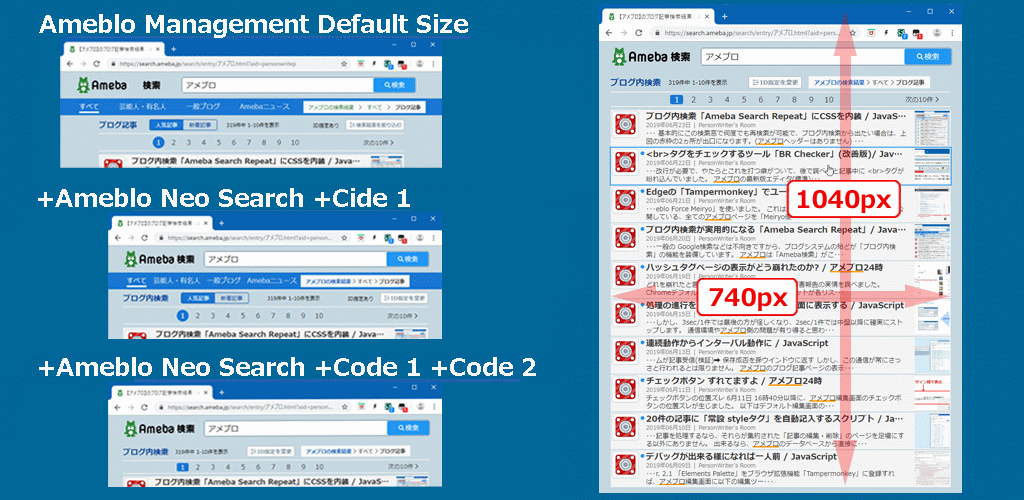Click the Ameba 検索 logo in the tall window

[x=651, y=57]
